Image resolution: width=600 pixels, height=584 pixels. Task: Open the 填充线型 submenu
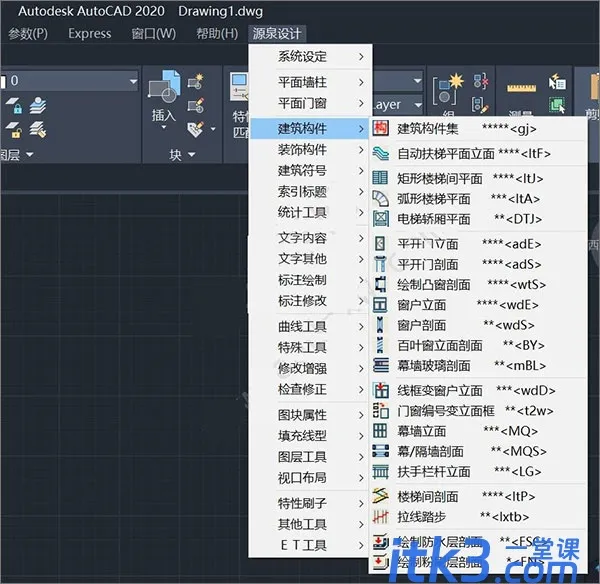(x=310, y=436)
